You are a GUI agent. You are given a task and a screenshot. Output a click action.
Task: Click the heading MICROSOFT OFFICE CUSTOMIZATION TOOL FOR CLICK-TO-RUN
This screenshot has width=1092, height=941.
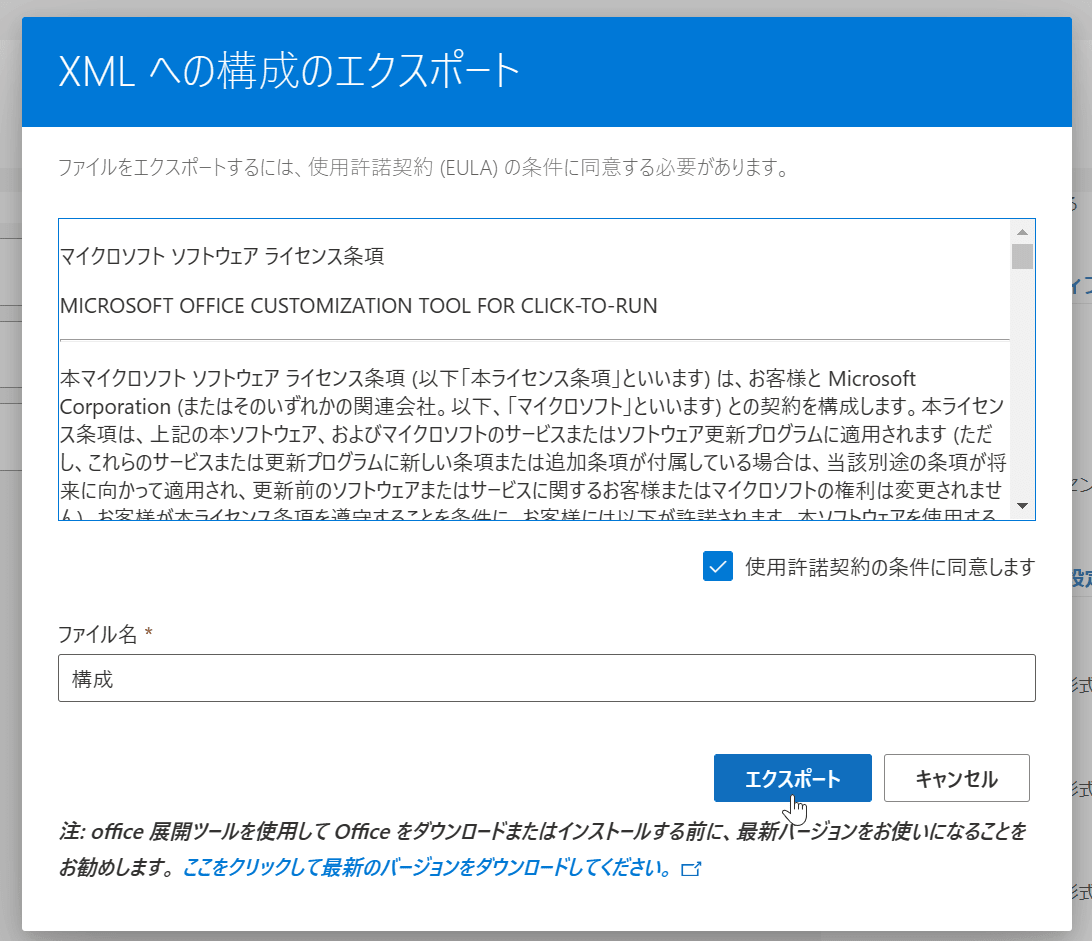click(x=359, y=306)
